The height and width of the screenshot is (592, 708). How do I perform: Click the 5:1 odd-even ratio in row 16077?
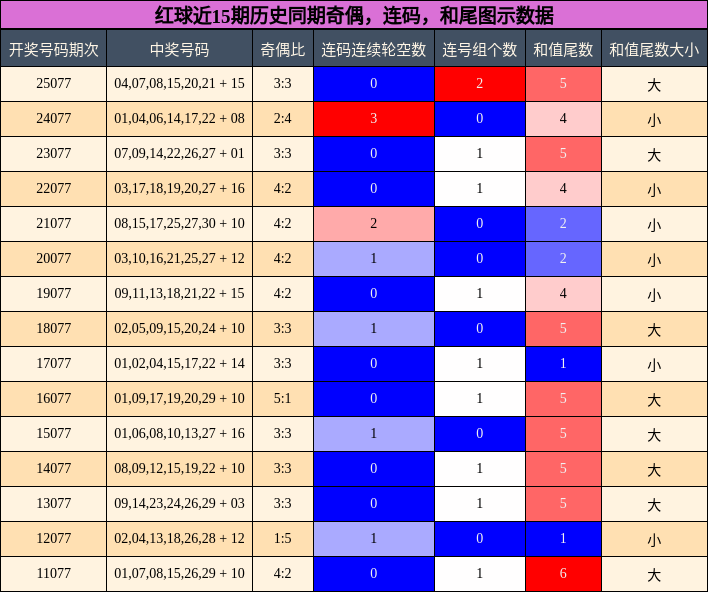[283, 399]
